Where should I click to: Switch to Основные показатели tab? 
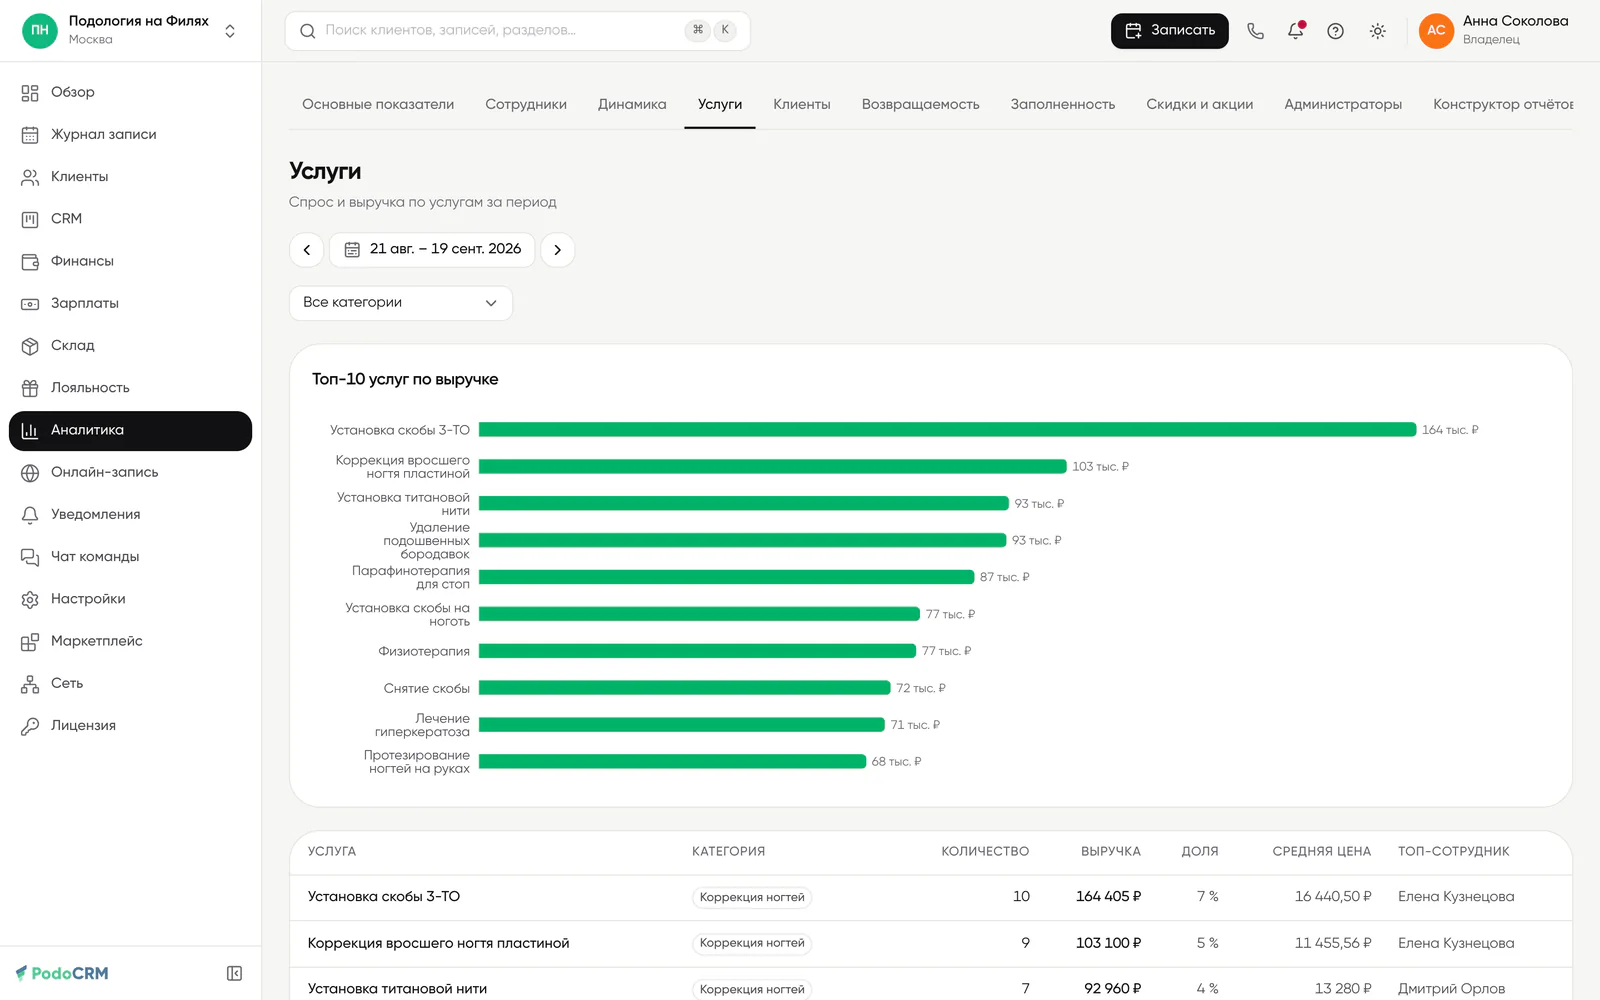tap(378, 104)
